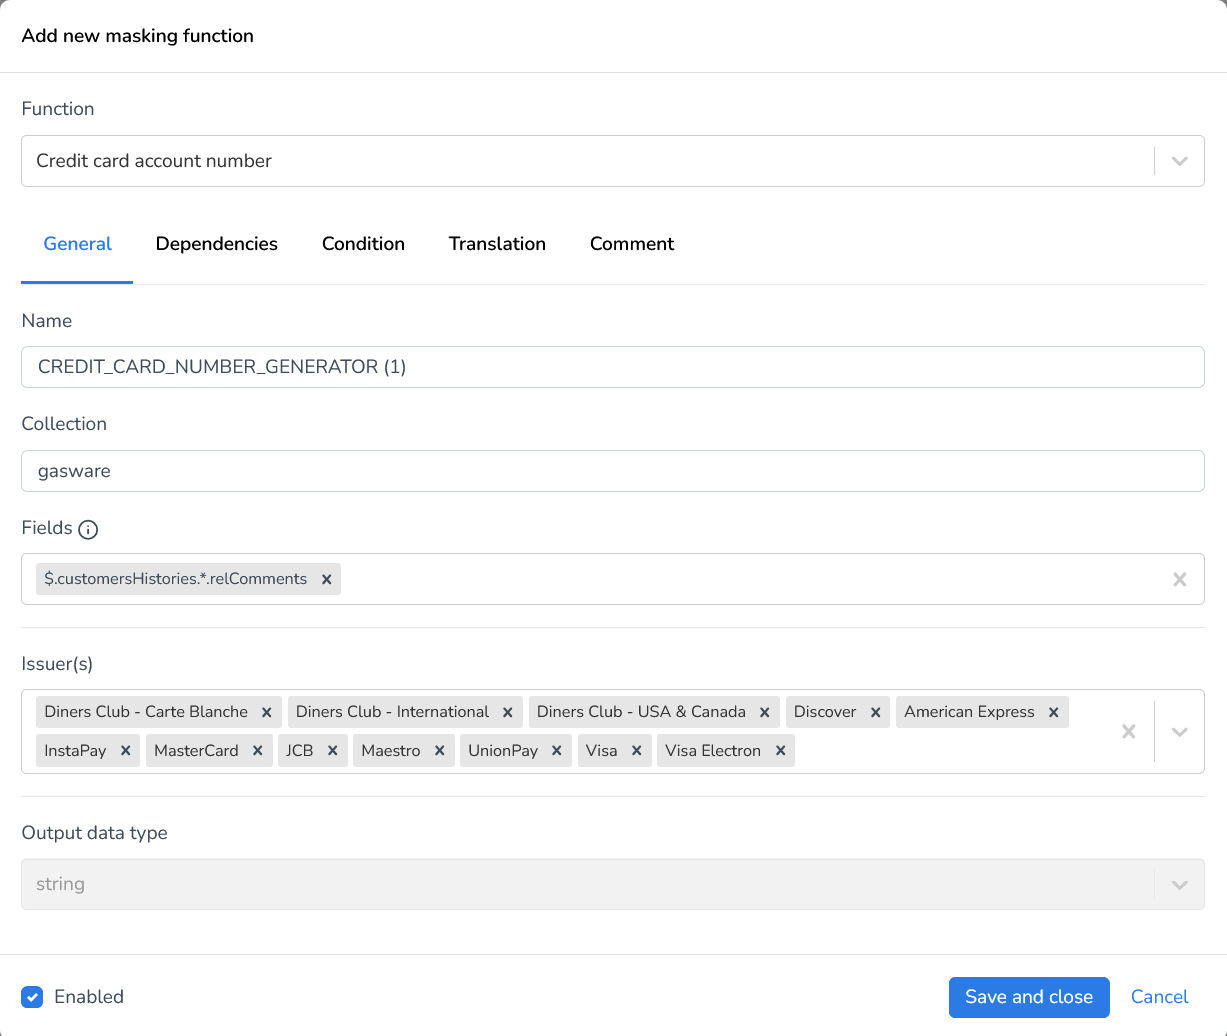Clear all issuers using the X icon

pos(1129,731)
